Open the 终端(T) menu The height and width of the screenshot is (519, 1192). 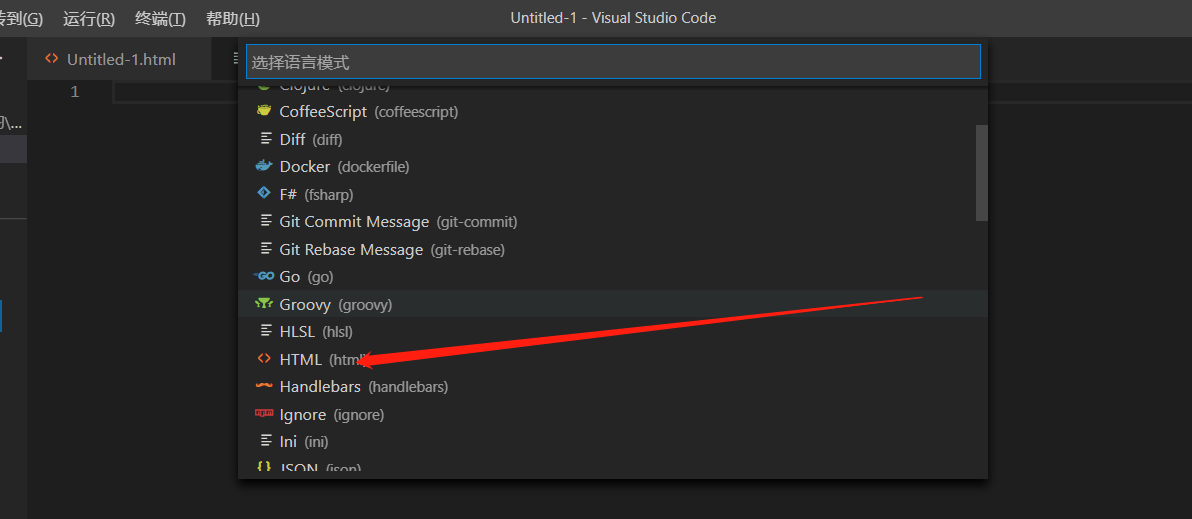pyautogui.click(x=160, y=18)
